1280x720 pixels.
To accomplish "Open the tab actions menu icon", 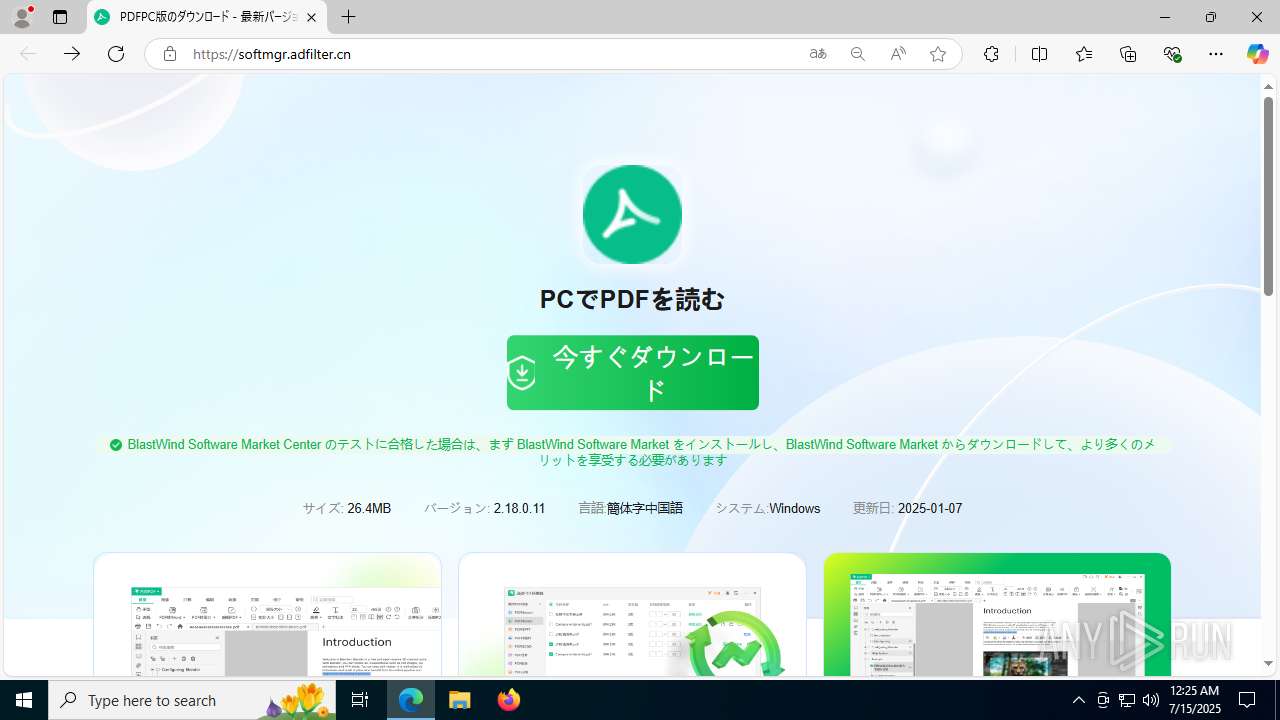I will coord(60,17).
